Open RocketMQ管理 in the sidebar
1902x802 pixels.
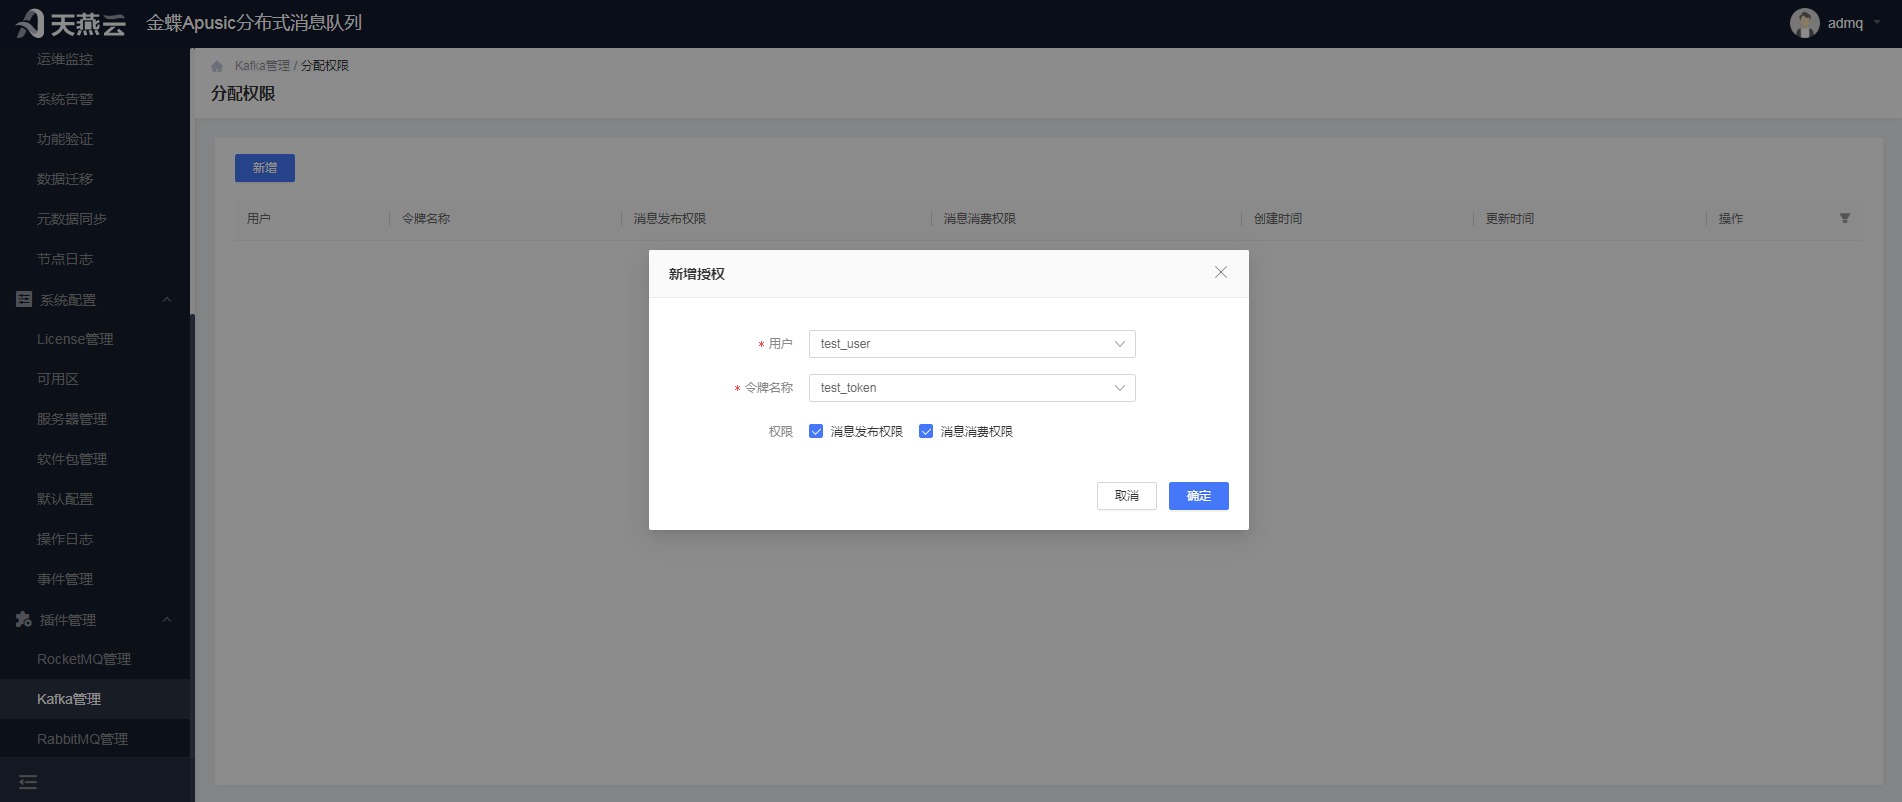tap(84, 659)
